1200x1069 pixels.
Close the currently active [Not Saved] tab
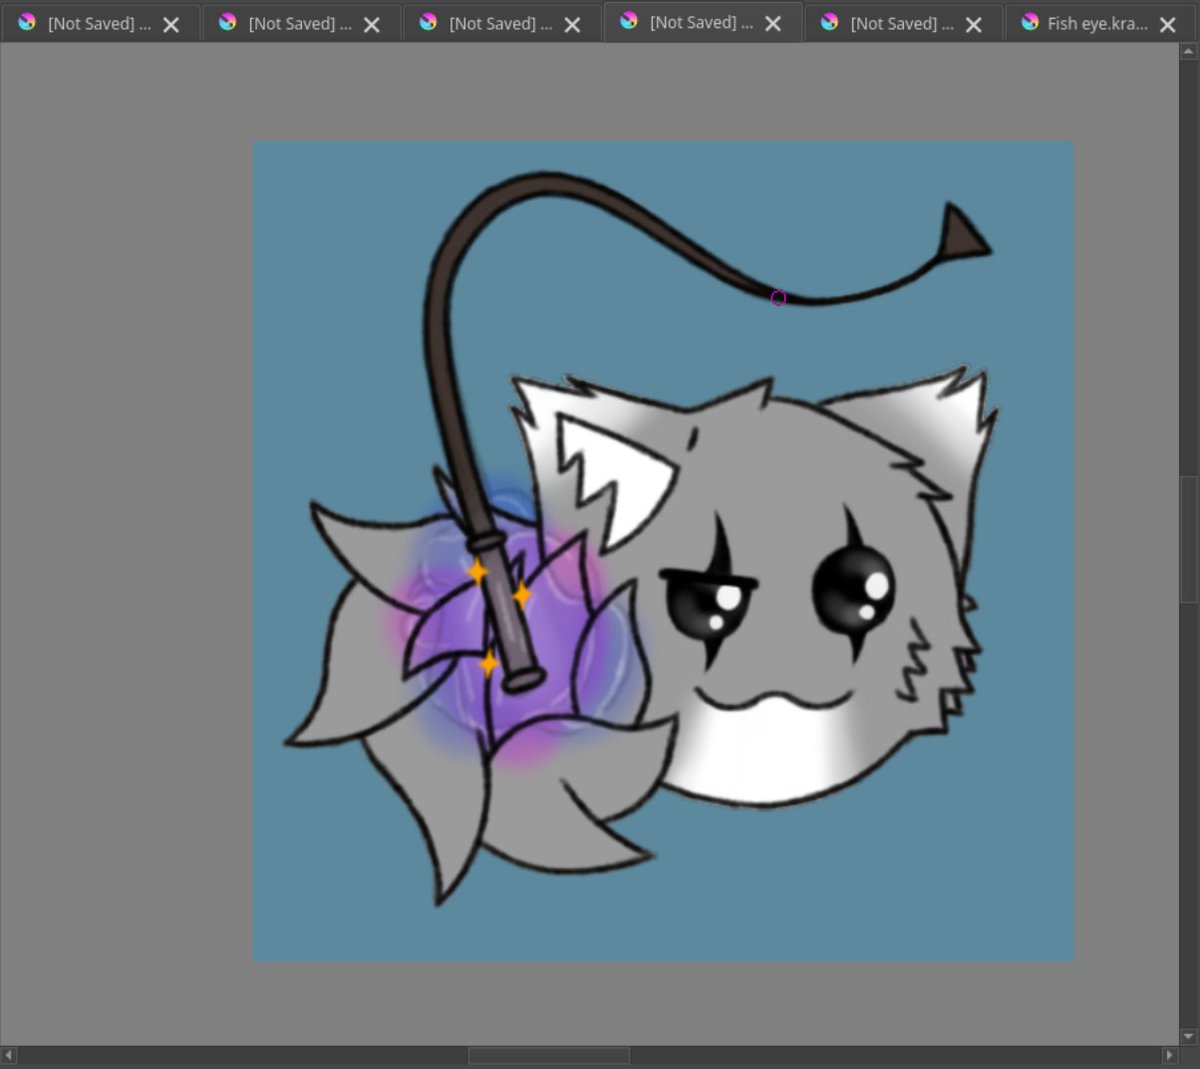point(773,23)
